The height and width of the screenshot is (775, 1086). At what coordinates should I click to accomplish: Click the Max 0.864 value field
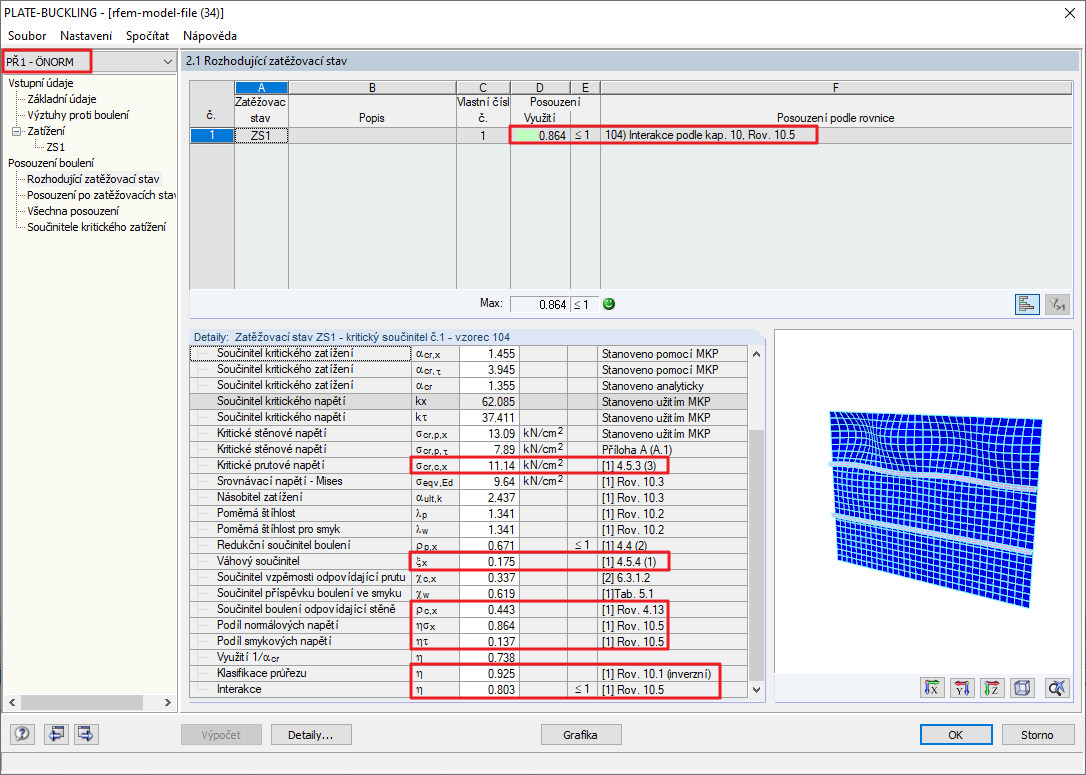[x=540, y=304]
